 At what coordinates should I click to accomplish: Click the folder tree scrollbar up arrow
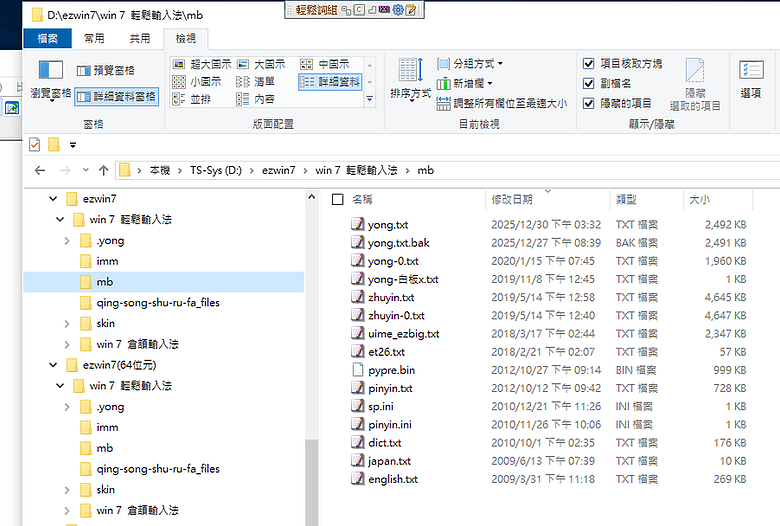(x=312, y=197)
